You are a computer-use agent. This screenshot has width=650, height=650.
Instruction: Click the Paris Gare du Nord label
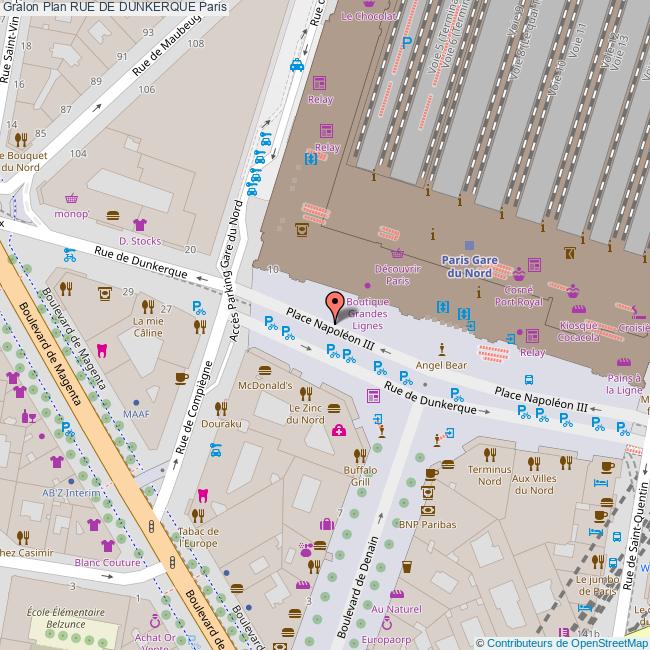(x=469, y=267)
